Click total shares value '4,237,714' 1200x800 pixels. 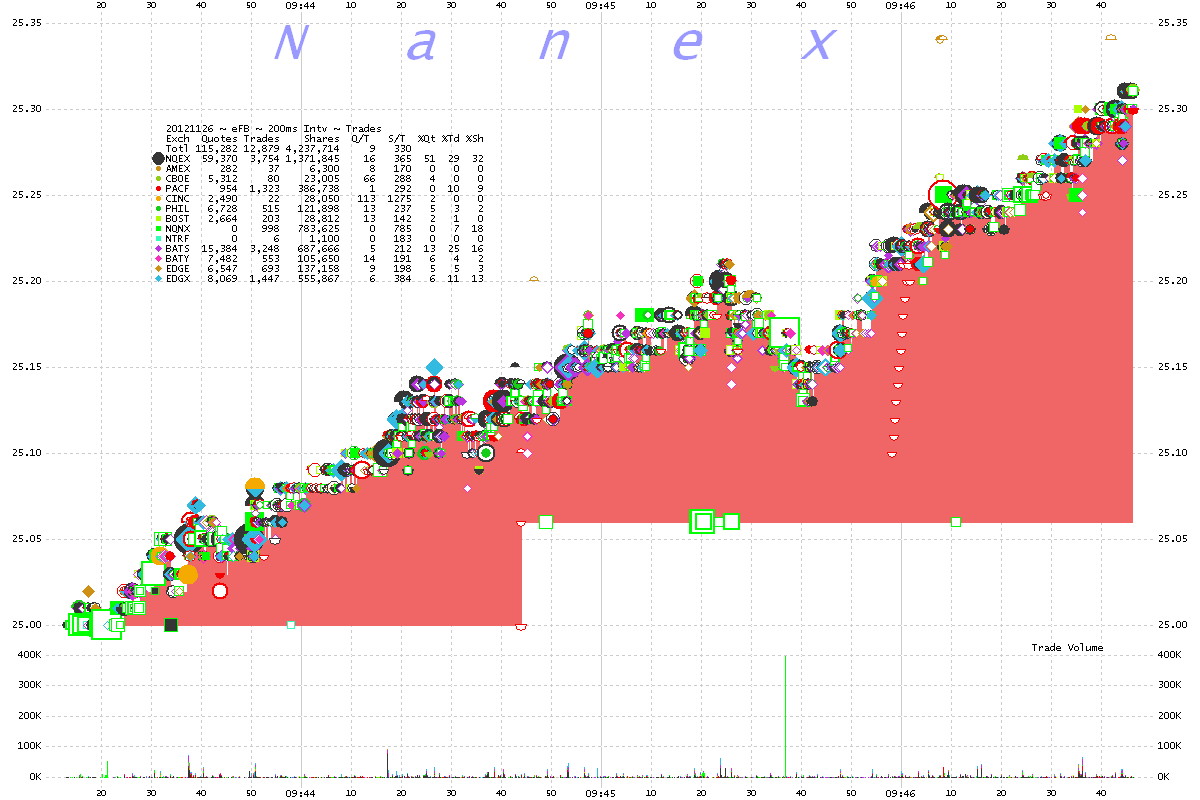click(312, 148)
